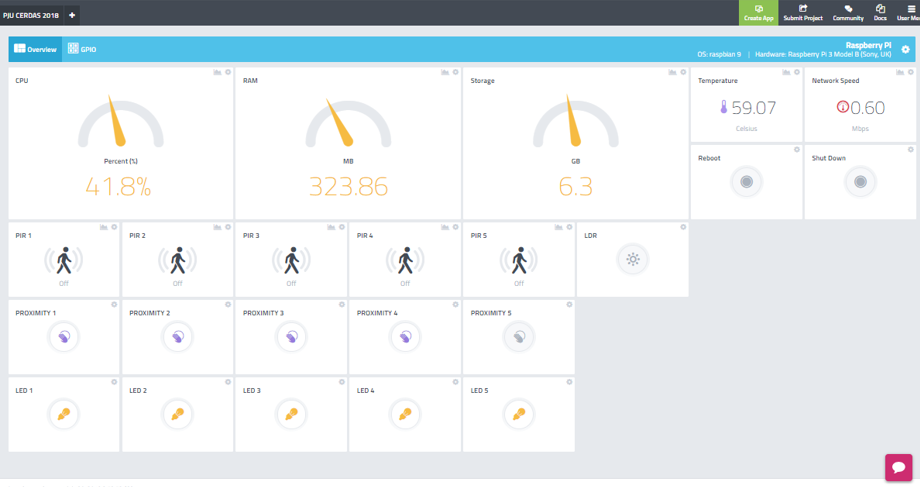Click the LDR sensor light icon

632,260
